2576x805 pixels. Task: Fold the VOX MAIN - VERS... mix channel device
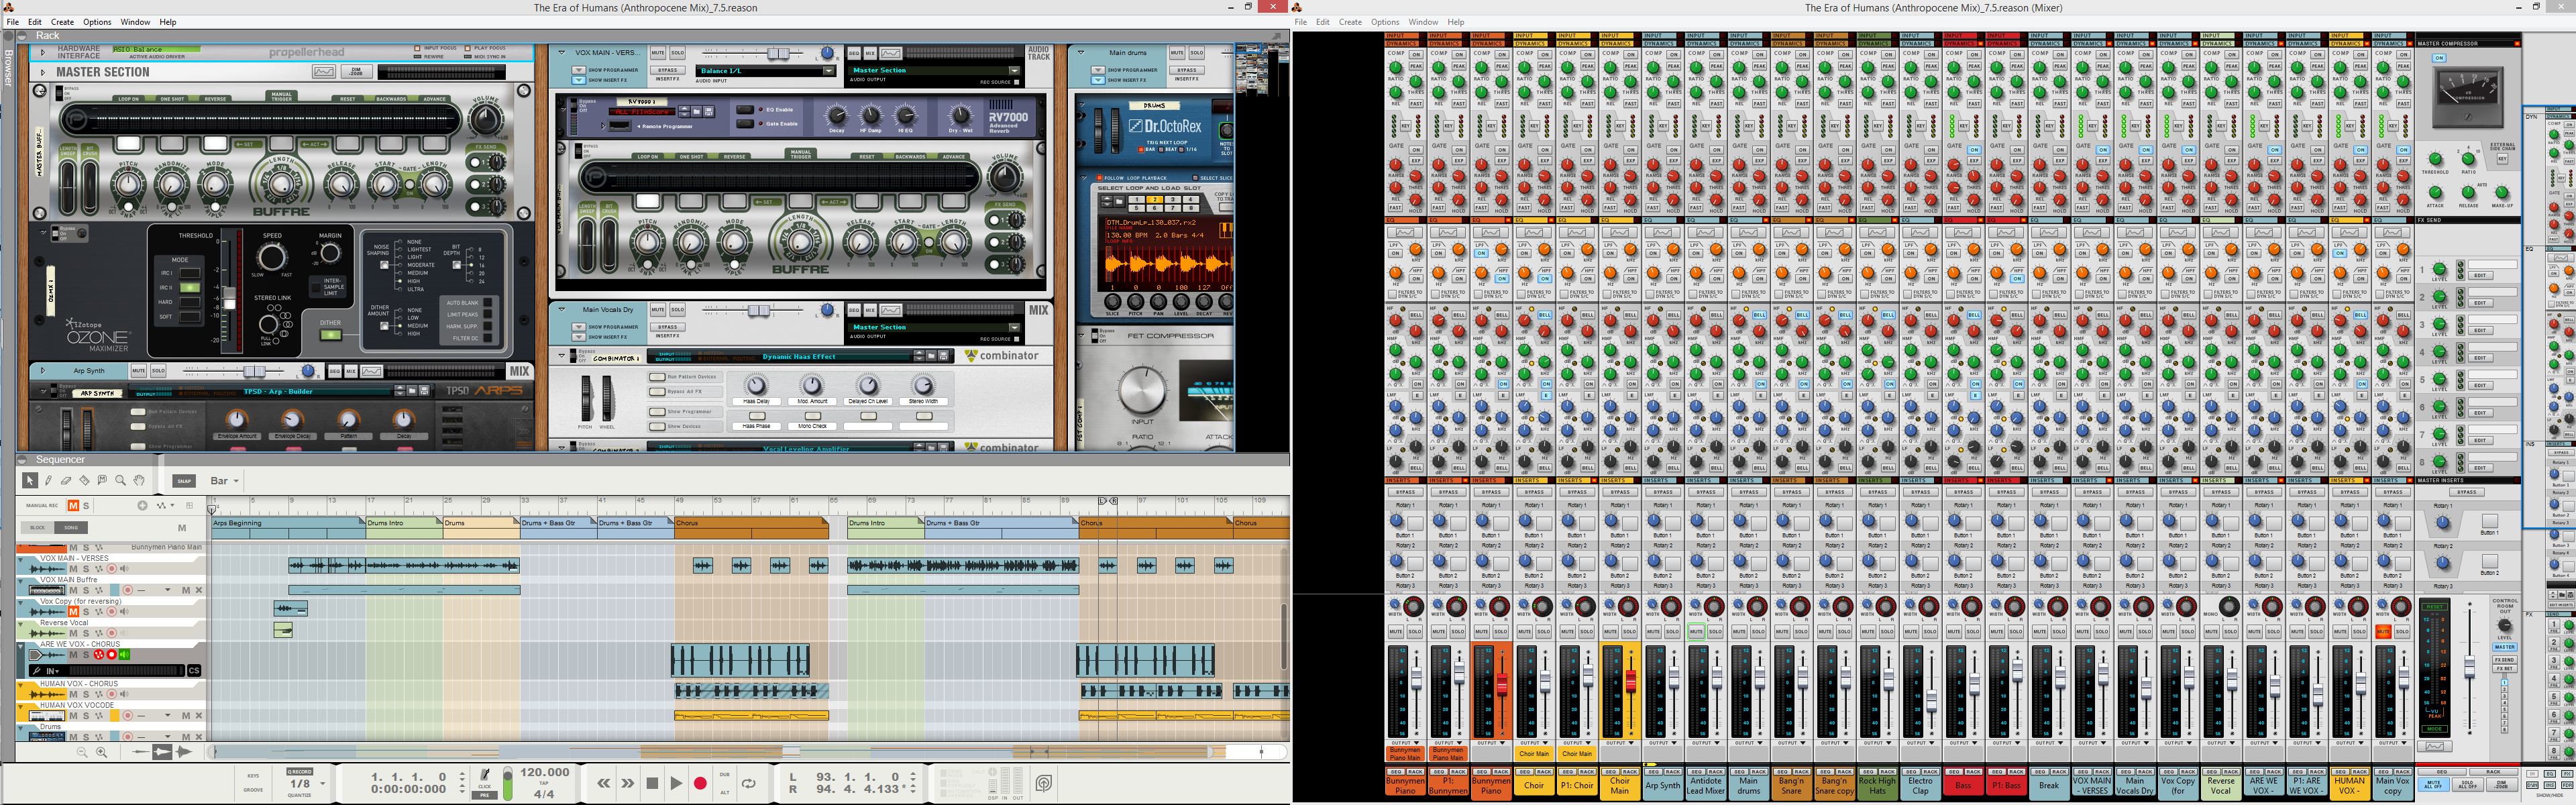click(561, 52)
